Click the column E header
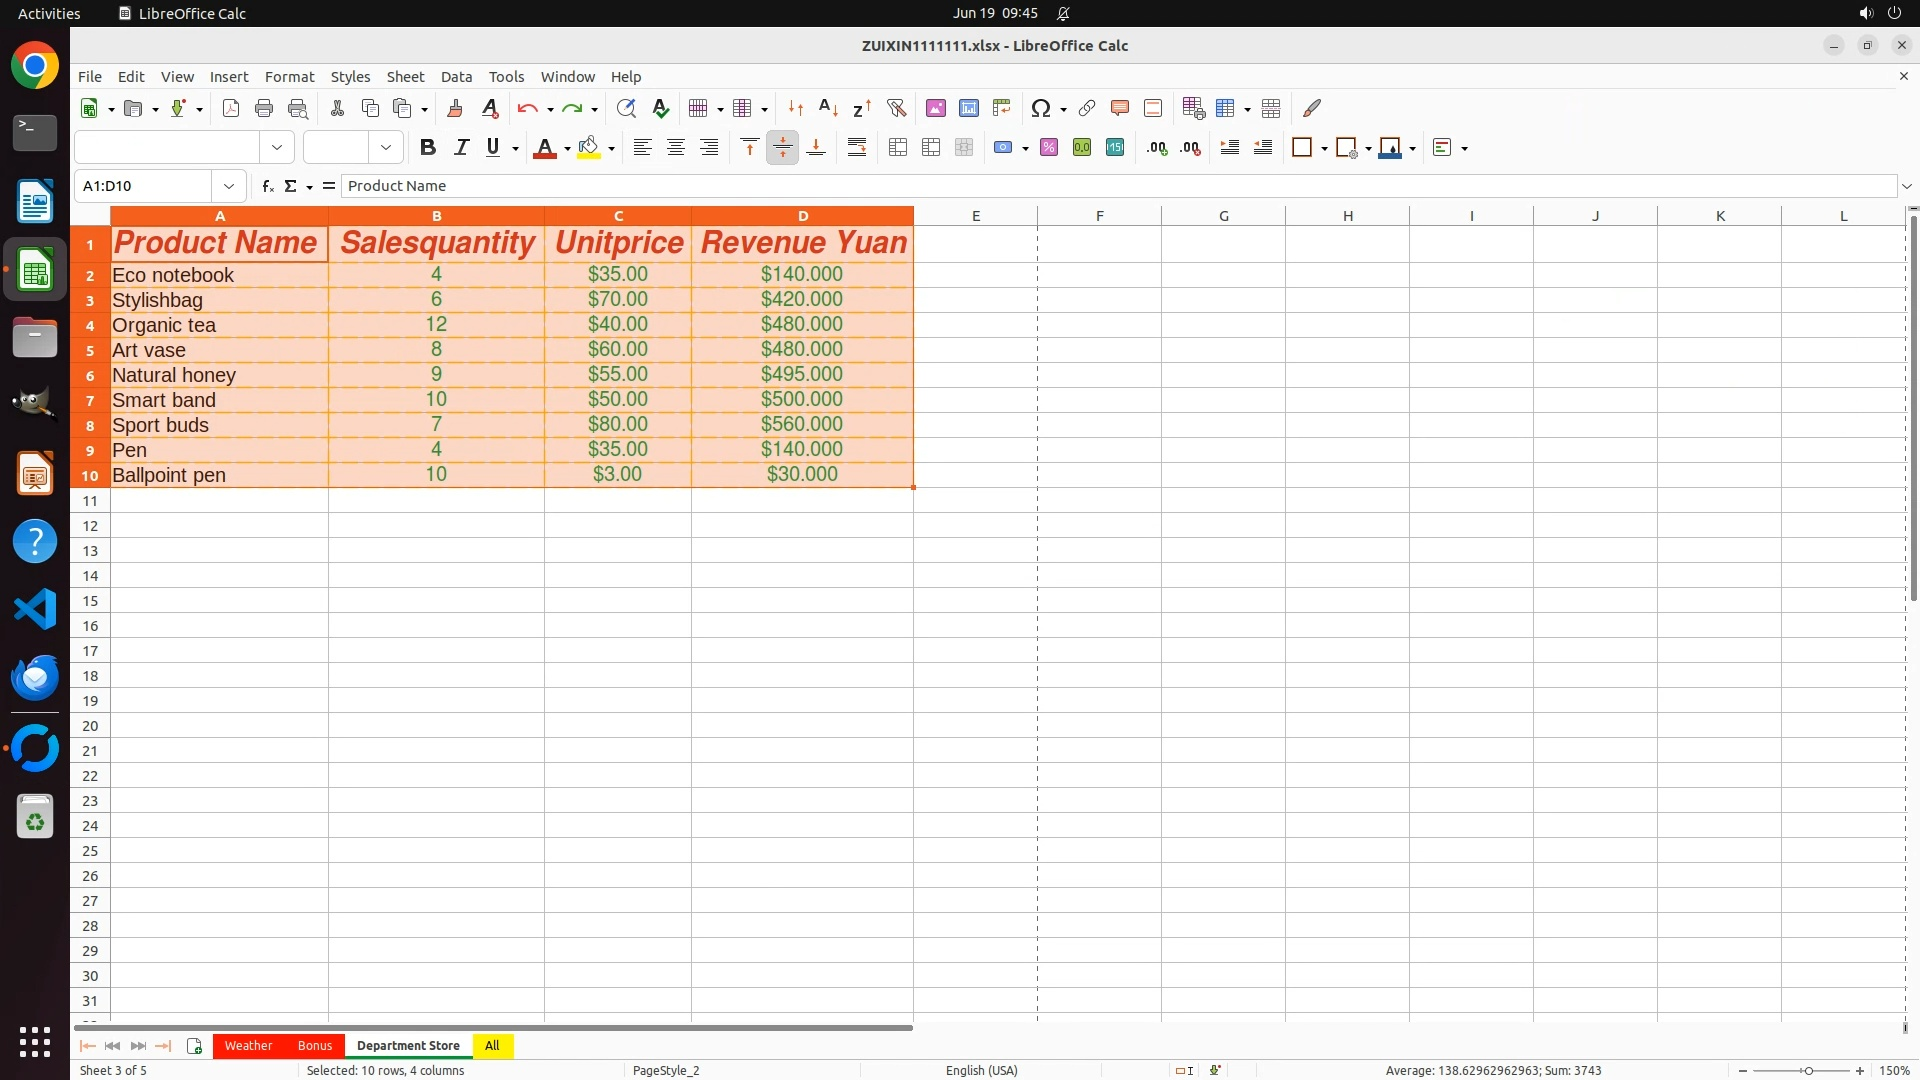The image size is (1920, 1080). [x=975, y=215]
